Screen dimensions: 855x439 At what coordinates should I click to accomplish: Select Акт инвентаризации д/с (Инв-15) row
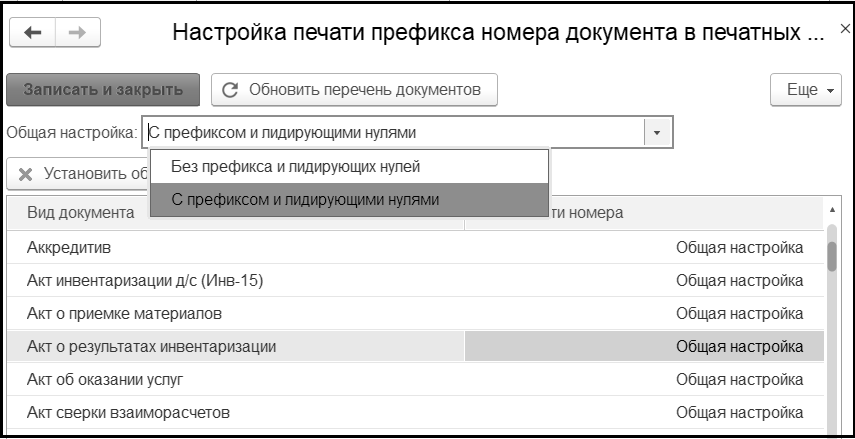click(235, 280)
